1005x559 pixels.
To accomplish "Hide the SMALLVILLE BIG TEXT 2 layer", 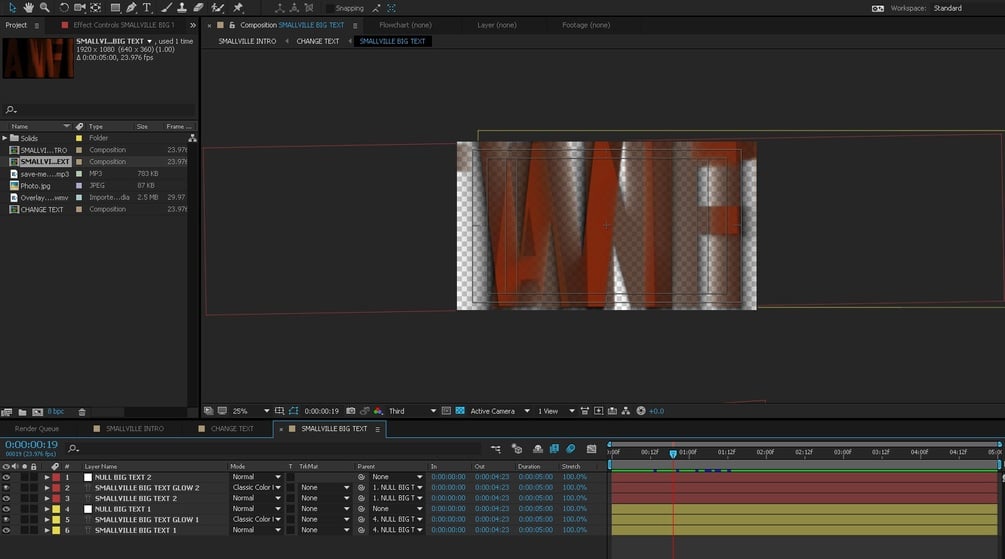I will tap(6, 498).
